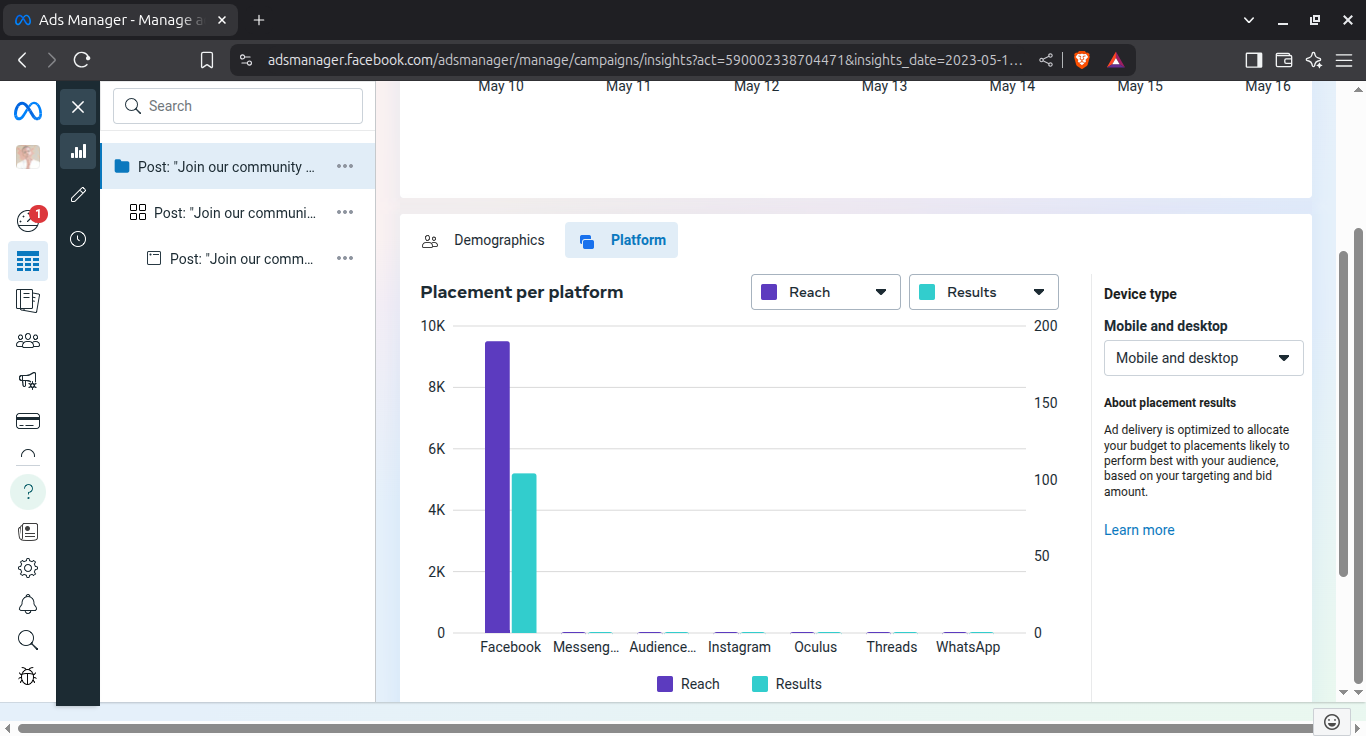
Task: Open more options for the ad set row
Action: pyautogui.click(x=345, y=212)
